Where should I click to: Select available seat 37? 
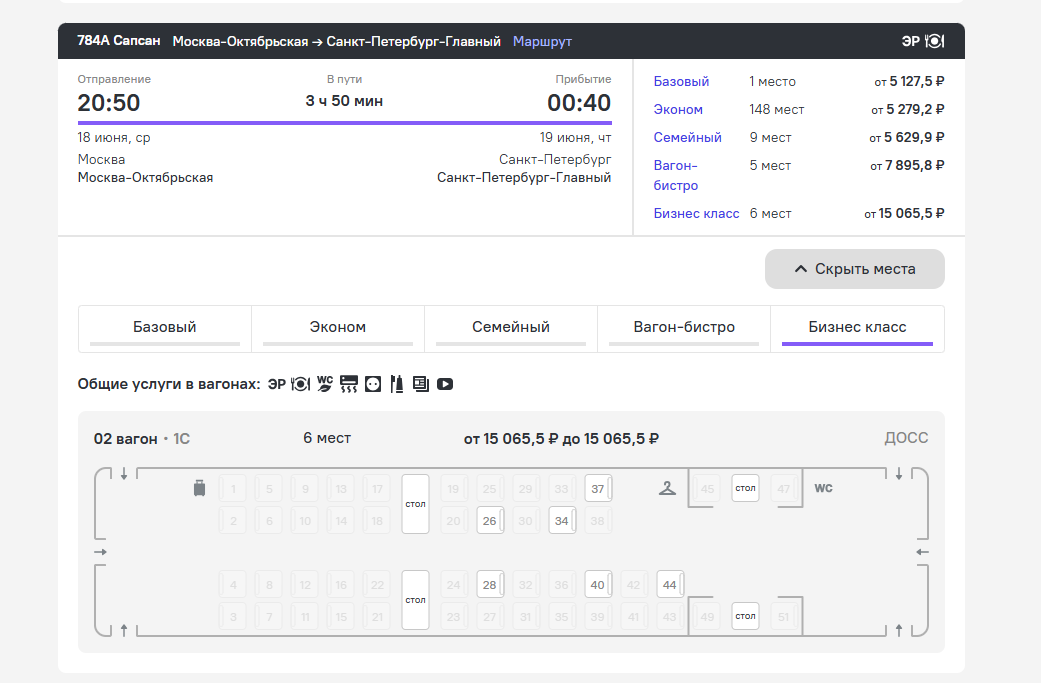598,489
